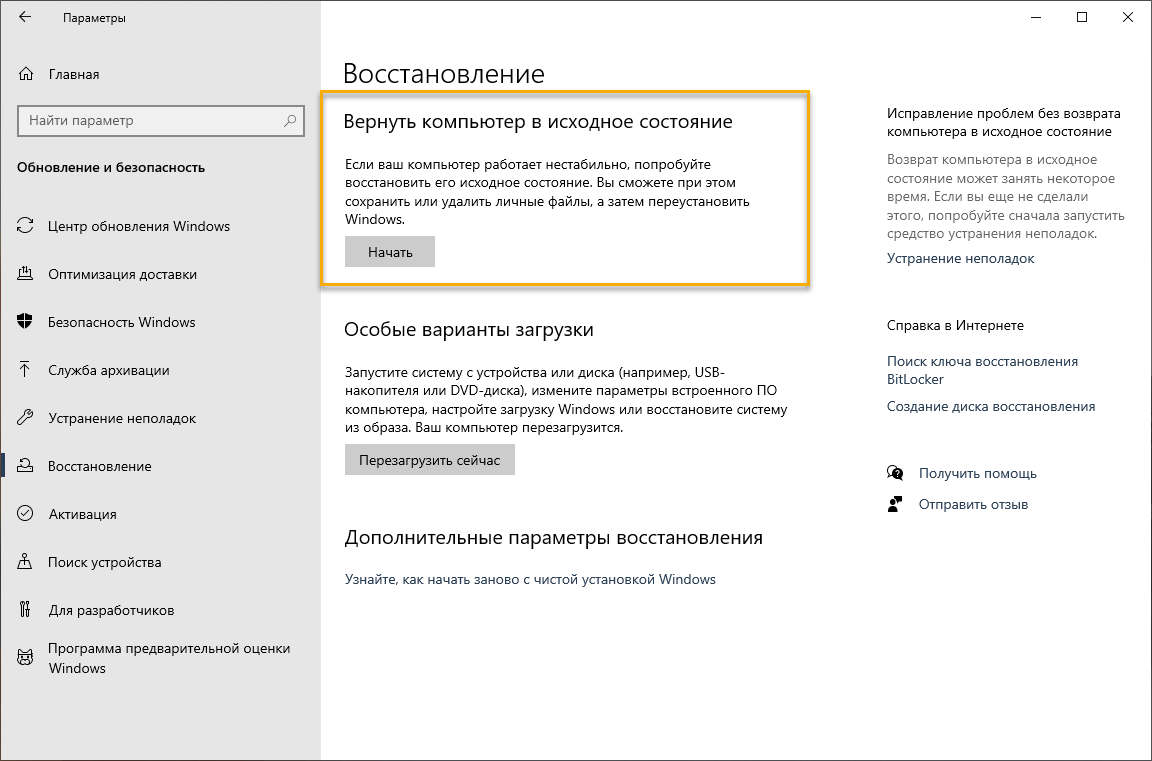Click the Главная home icon
This screenshot has height=761, width=1152.
26,74
